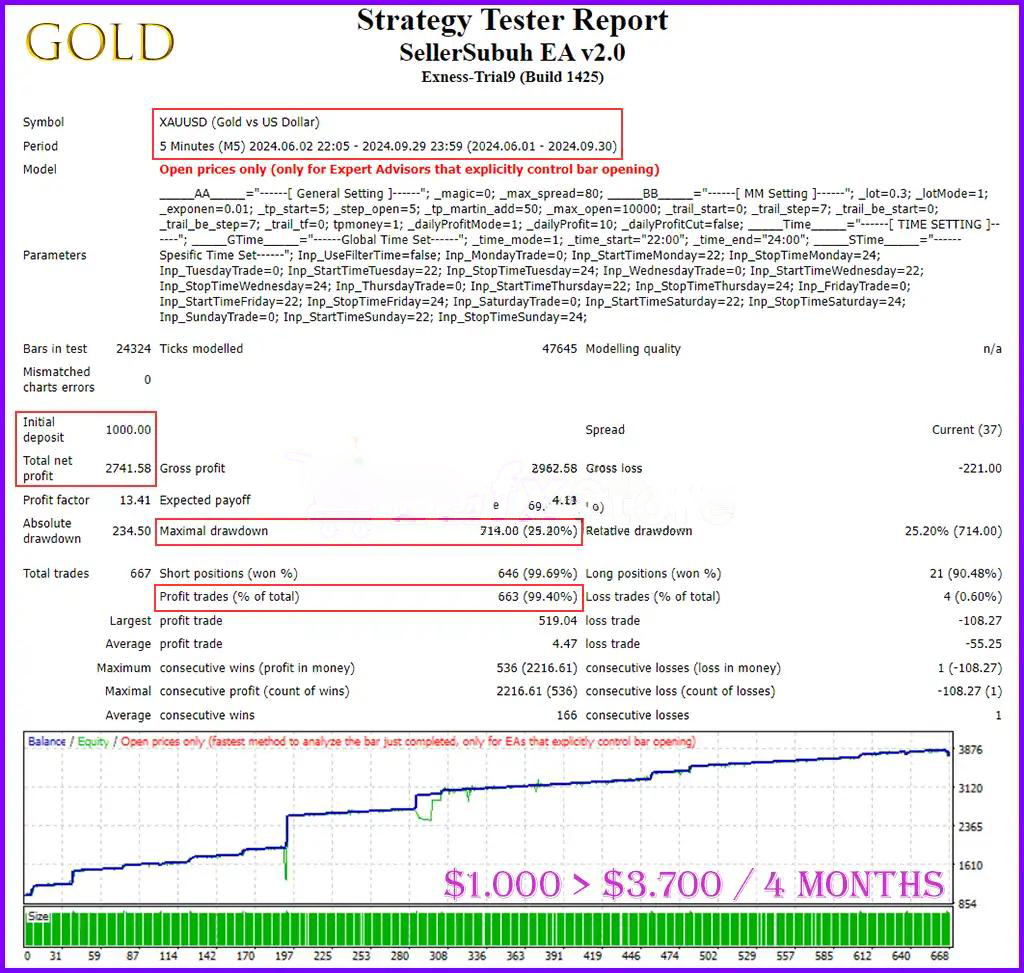The width and height of the screenshot is (1024, 973).
Task: Select the 5 Minutes (M5) period line
Action: (x=388, y=146)
